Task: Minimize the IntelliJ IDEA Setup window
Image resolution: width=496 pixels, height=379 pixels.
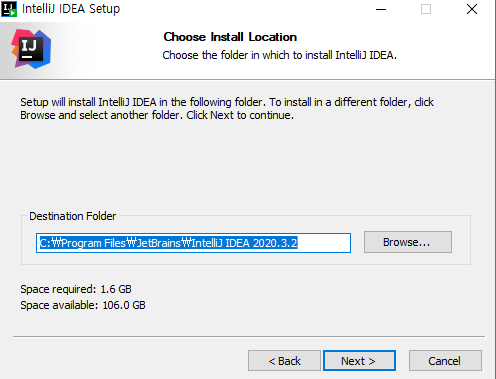Action: (381, 9)
